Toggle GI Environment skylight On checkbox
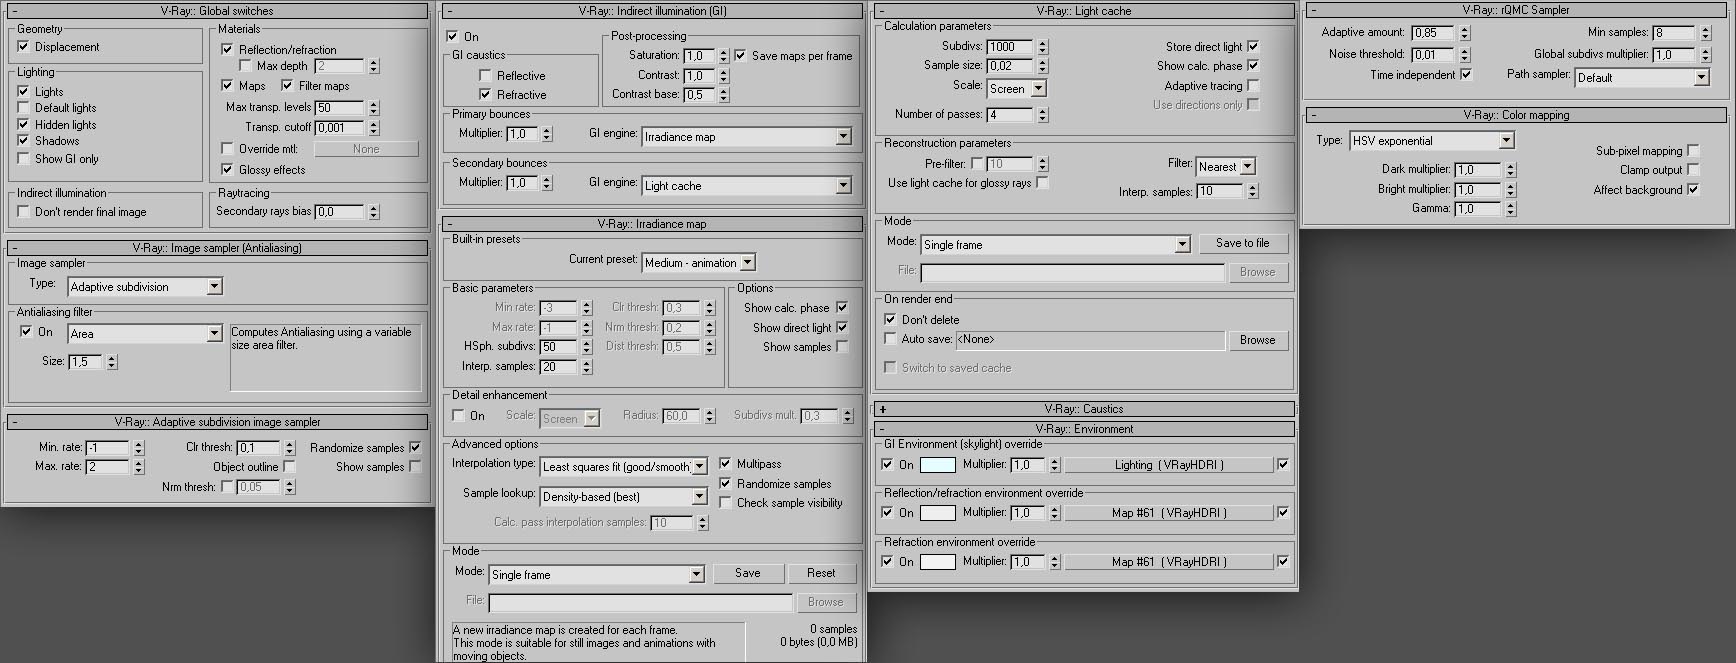 [887, 465]
